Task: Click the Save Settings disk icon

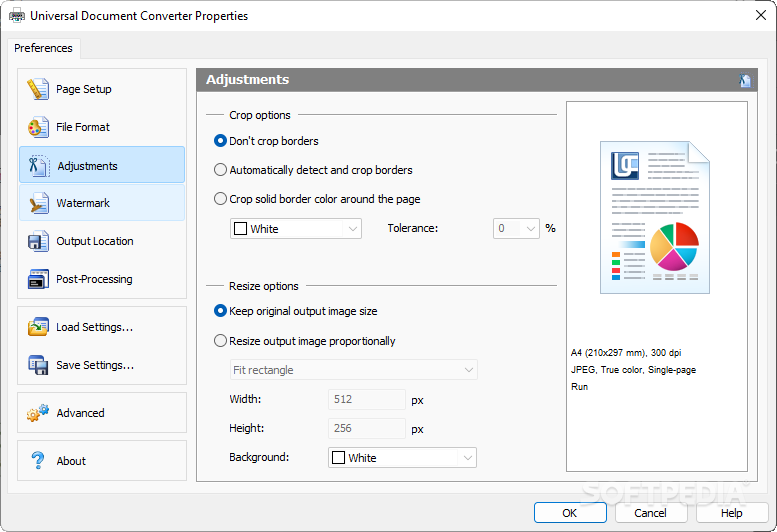Action: 38,365
